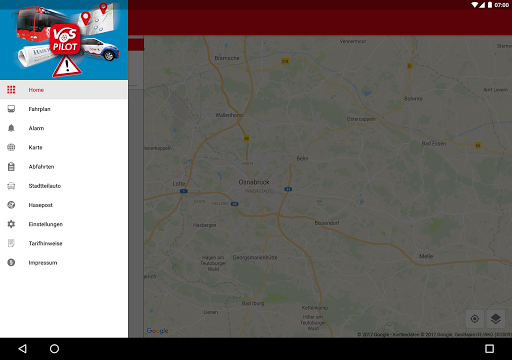Tap the Tarifhinweise document icon
The width and height of the screenshot is (512, 360).
tap(11, 243)
